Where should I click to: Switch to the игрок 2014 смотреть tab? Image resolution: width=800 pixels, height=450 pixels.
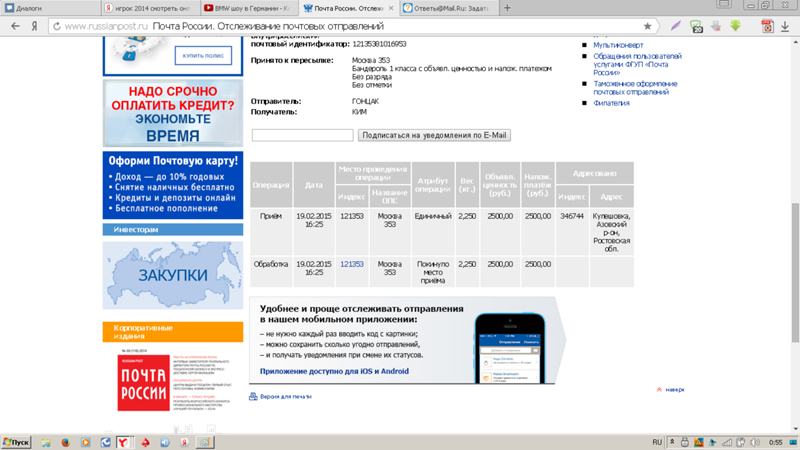[x=151, y=8]
